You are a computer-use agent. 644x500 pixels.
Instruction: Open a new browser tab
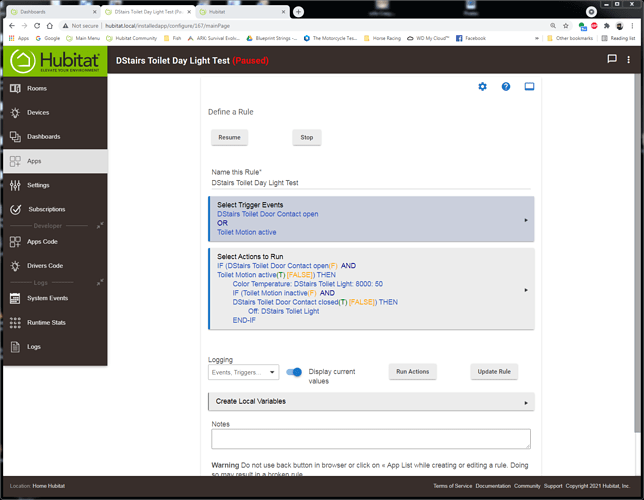click(x=299, y=12)
